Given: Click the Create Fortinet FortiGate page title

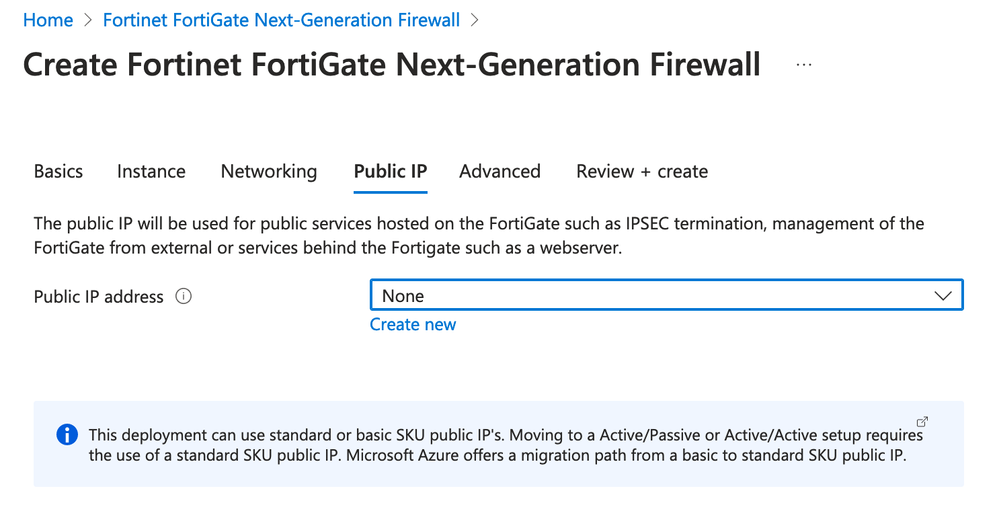Looking at the screenshot, I should click(391, 65).
